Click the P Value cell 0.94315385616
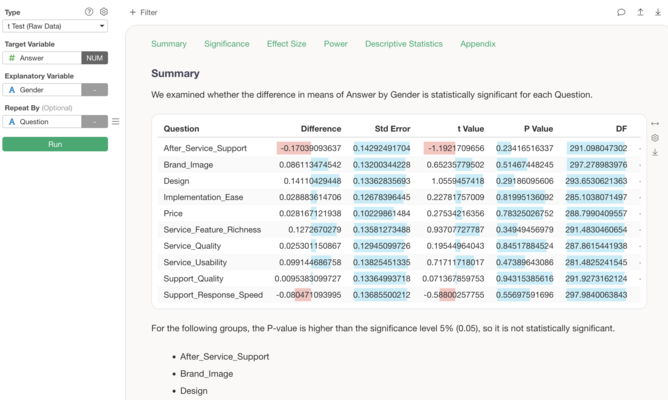 point(524,279)
